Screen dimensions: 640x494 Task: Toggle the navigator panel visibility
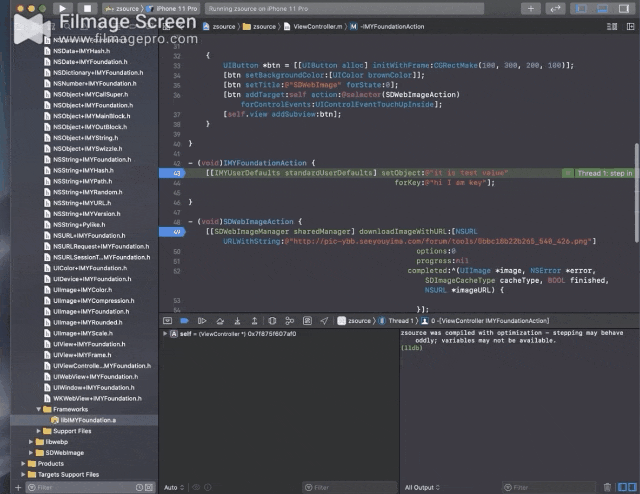coord(581,8)
